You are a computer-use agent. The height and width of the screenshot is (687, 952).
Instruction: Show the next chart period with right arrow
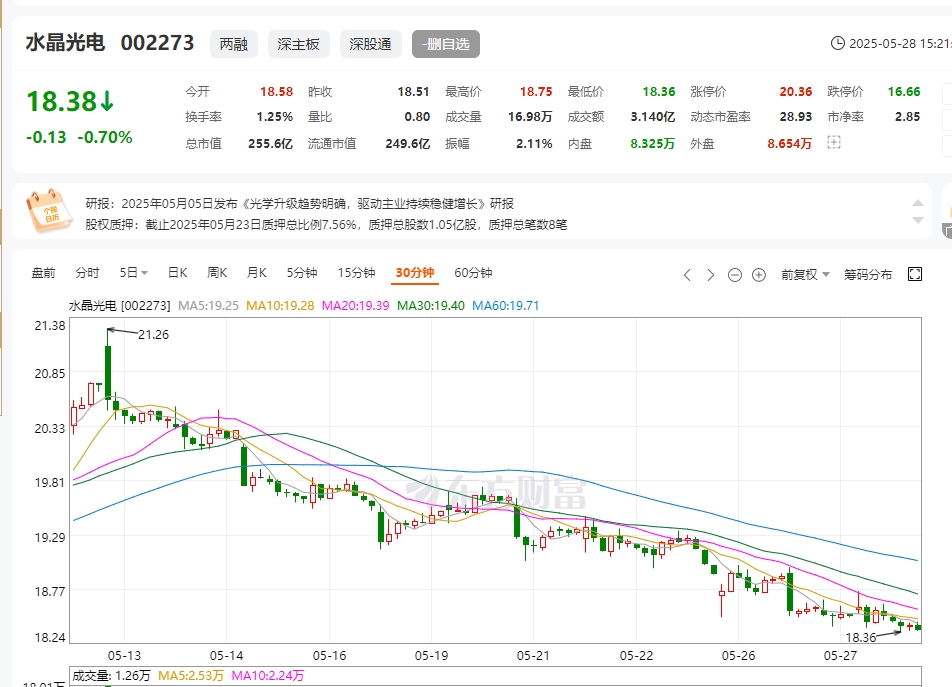tap(710, 275)
